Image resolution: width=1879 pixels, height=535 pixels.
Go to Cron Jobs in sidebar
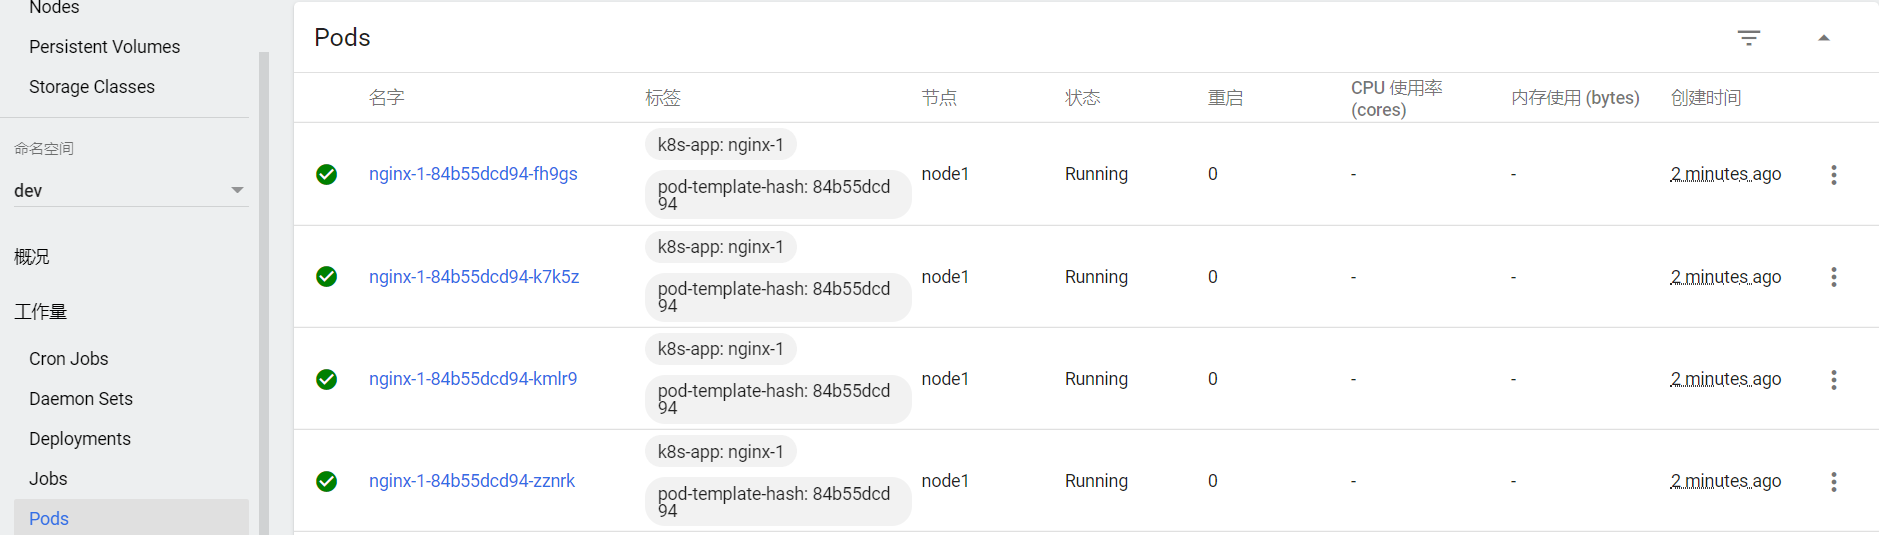point(69,359)
